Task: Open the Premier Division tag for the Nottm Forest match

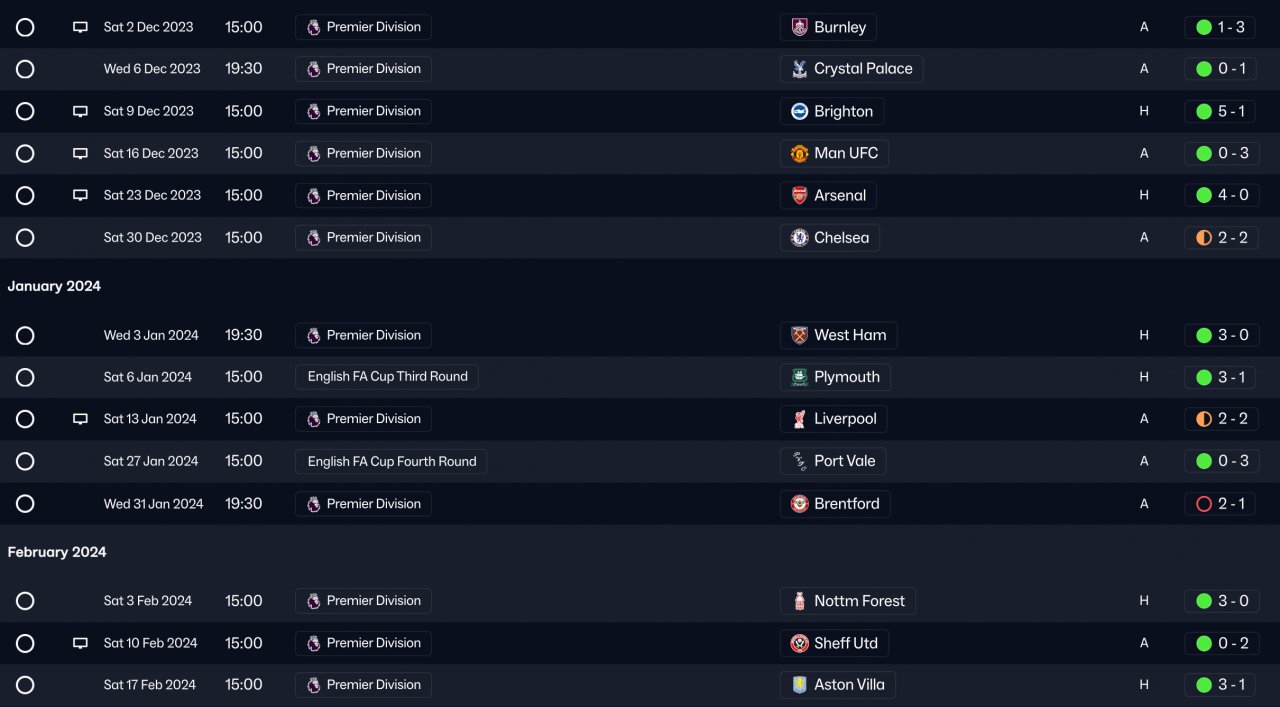Action: 363,601
